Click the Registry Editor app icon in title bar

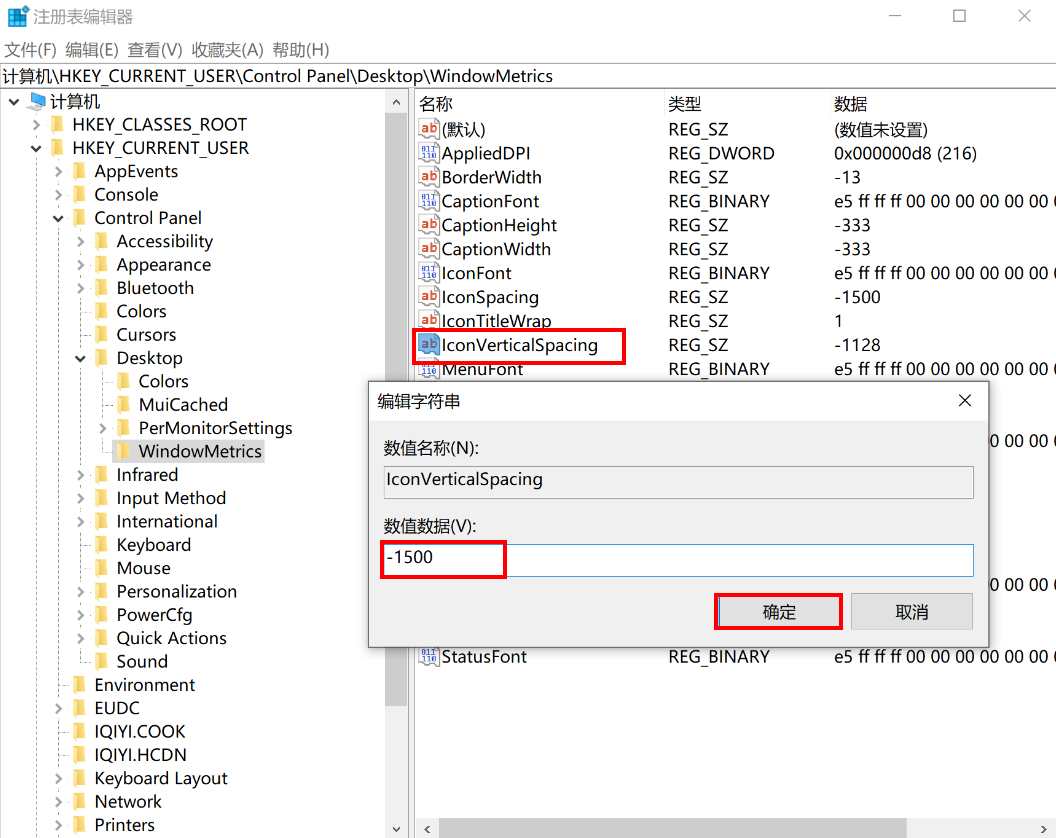pyautogui.click(x=18, y=17)
